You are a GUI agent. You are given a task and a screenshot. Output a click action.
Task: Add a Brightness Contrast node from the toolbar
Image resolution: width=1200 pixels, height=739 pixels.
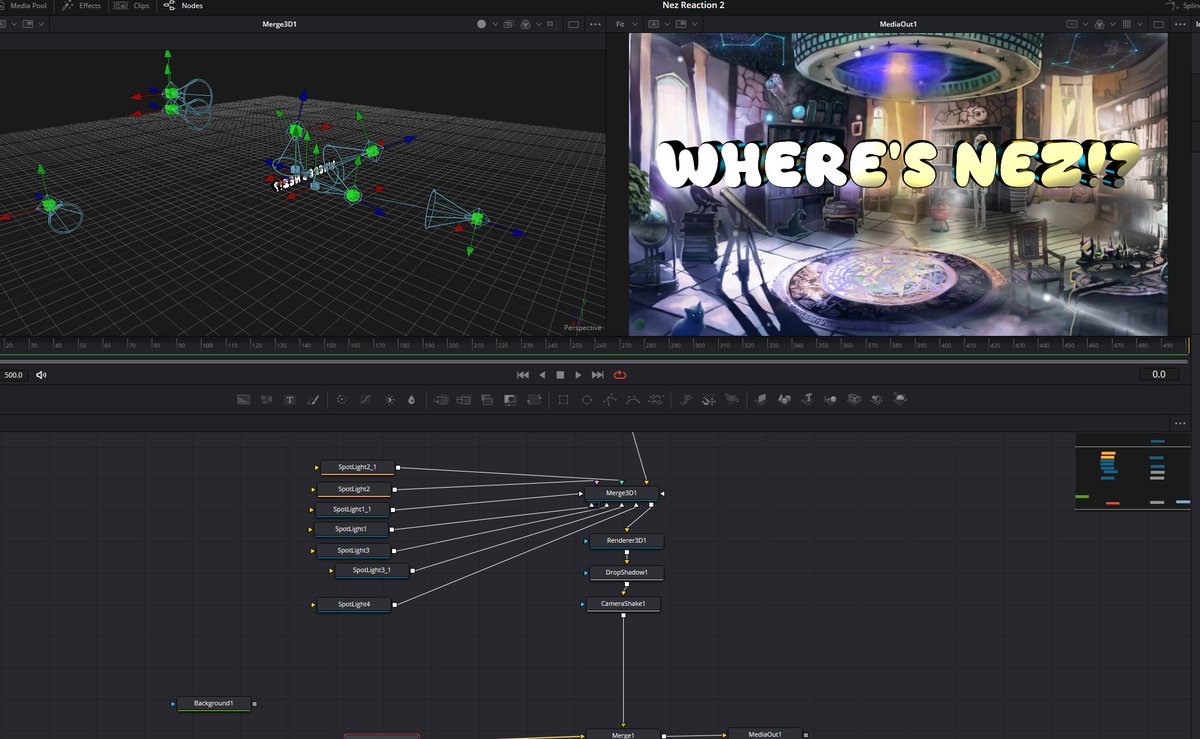(389, 400)
